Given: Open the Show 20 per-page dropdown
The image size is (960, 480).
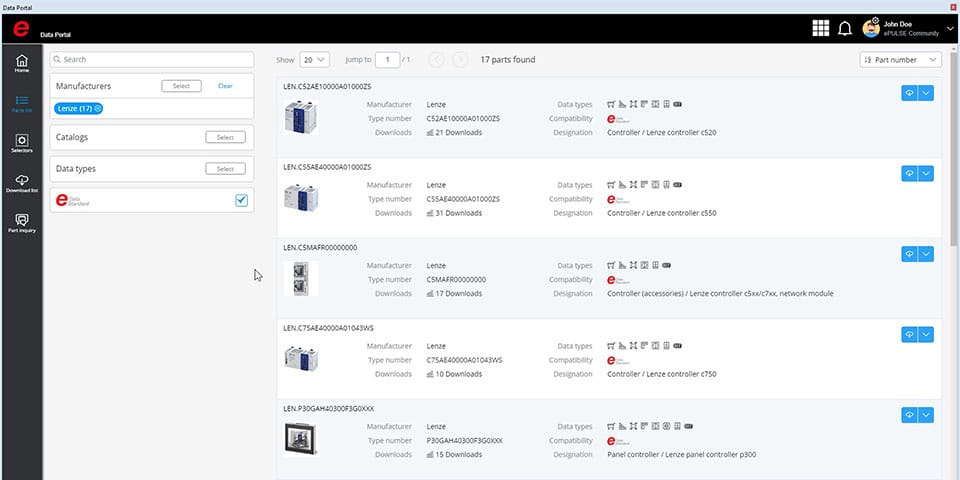Looking at the screenshot, I should [315, 60].
